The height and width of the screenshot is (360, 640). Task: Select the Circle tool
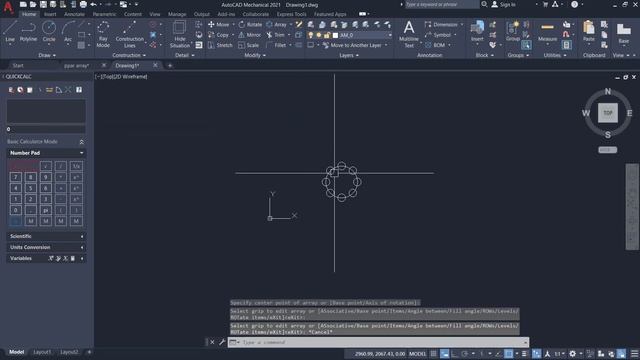point(49,31)
